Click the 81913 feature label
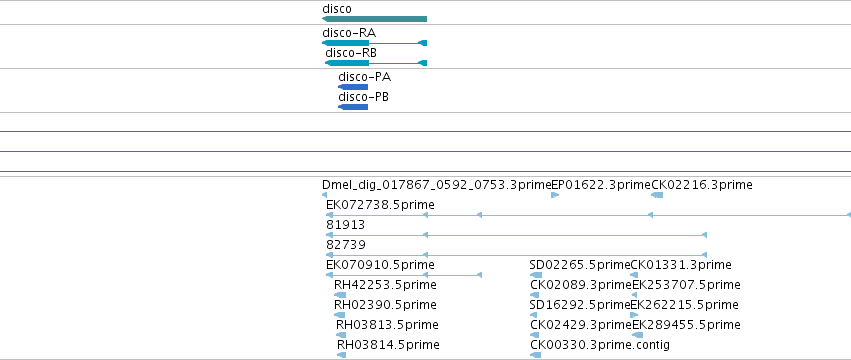Image resolution: width=851 pixels, height=360 pixels. click(x=346, y=225)
